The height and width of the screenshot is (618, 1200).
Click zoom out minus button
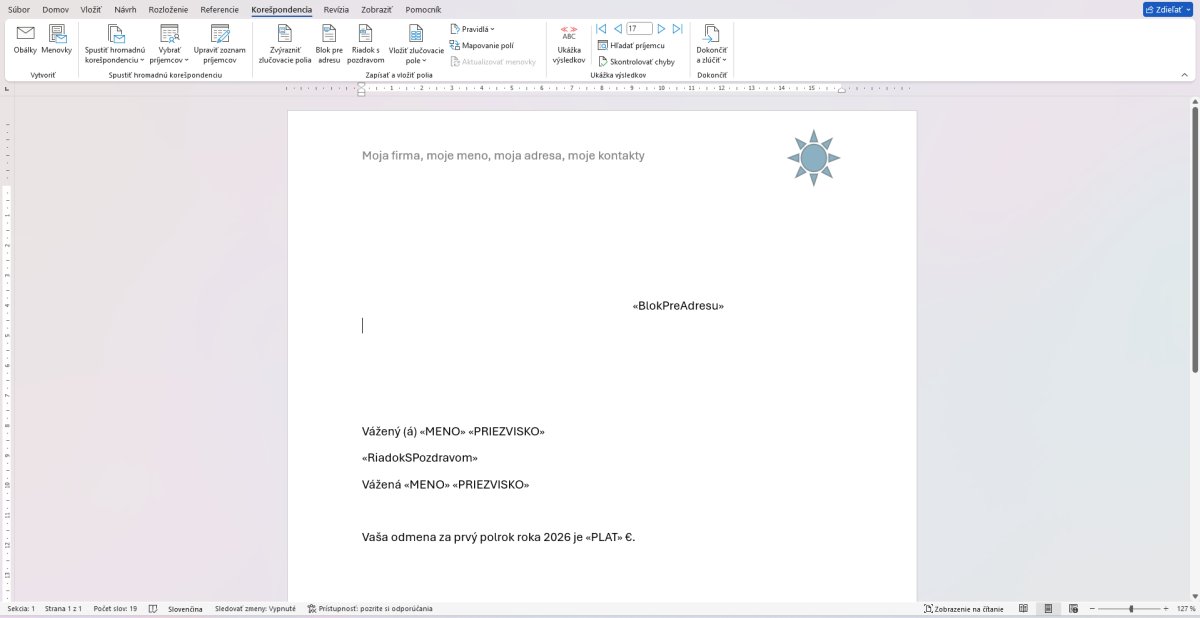(1091, 608)
